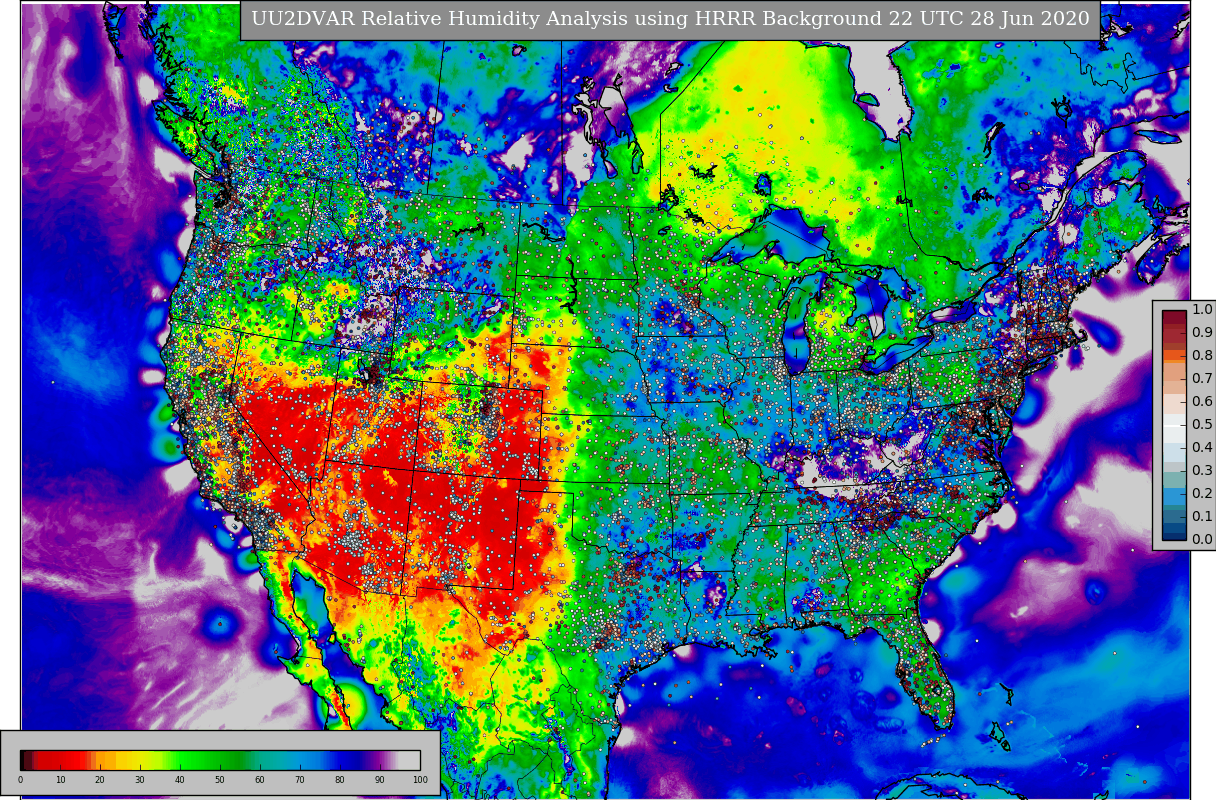Click the 0.6 label on right colorbar

(1202, 401)
